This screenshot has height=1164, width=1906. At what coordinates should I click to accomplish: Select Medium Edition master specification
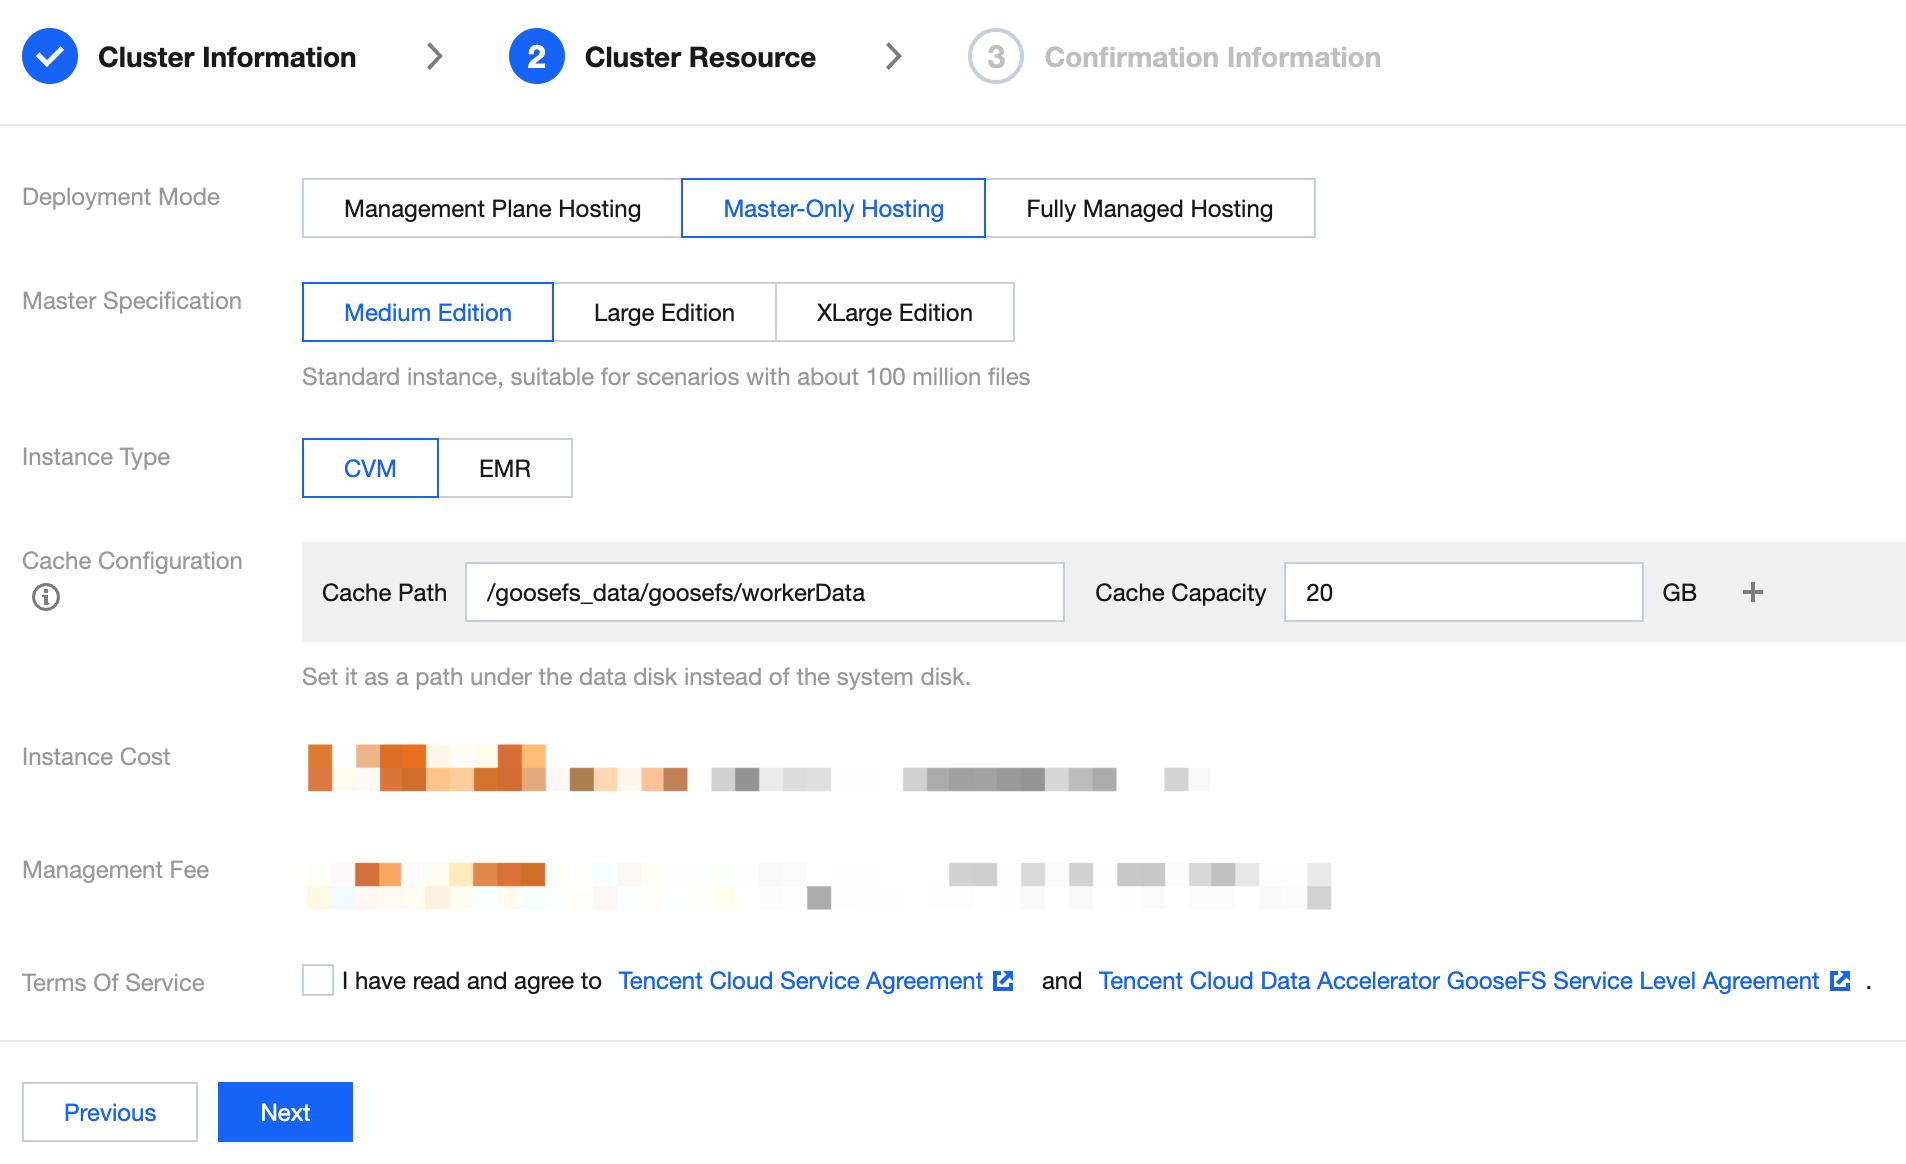428,312
